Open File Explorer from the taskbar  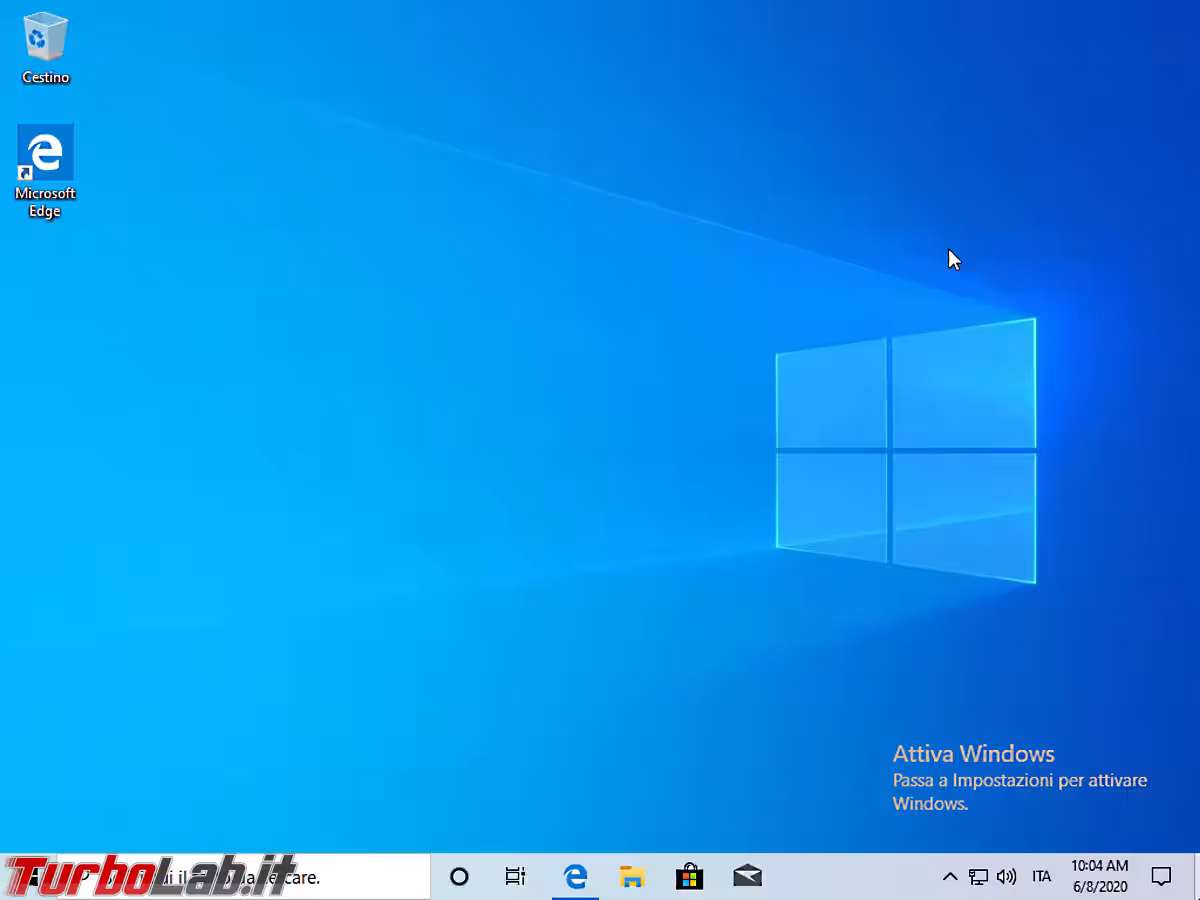click(x=632, y=877)
